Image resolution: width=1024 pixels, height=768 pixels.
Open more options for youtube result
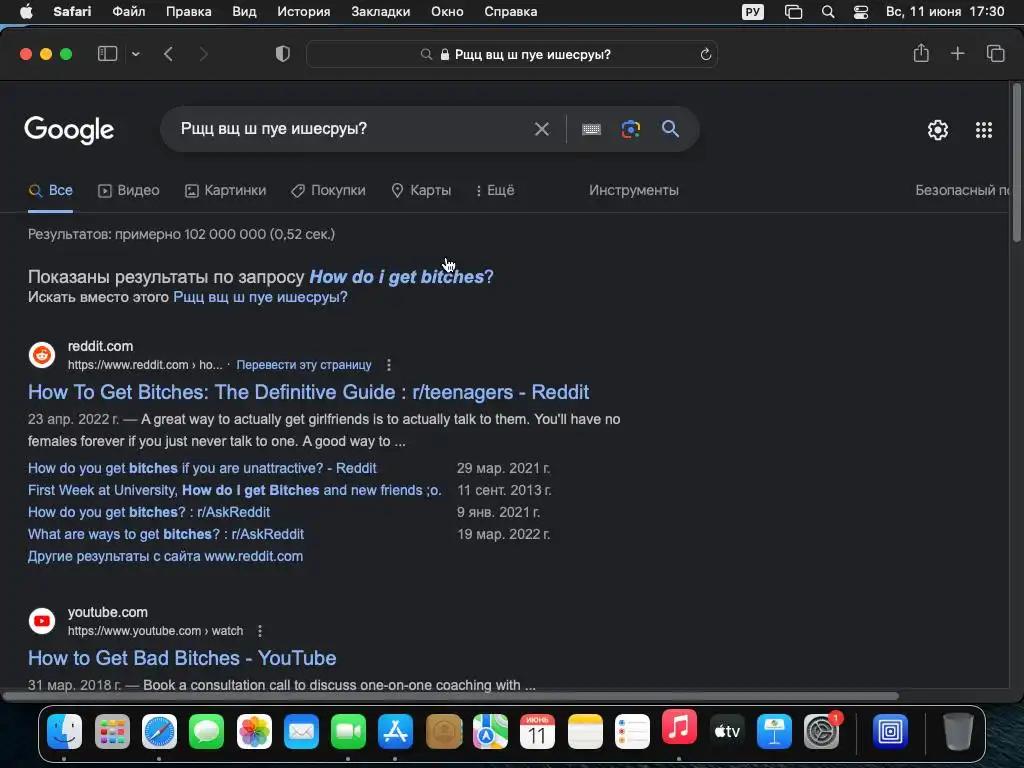coord(260,631)
